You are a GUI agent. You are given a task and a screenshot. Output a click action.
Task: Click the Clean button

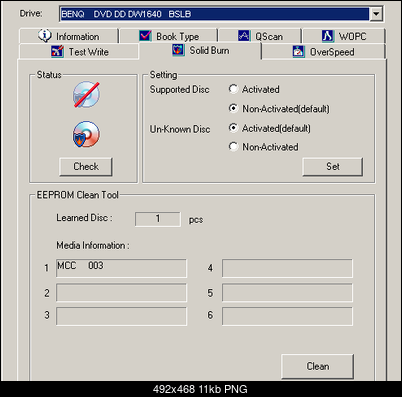point(317,366)
